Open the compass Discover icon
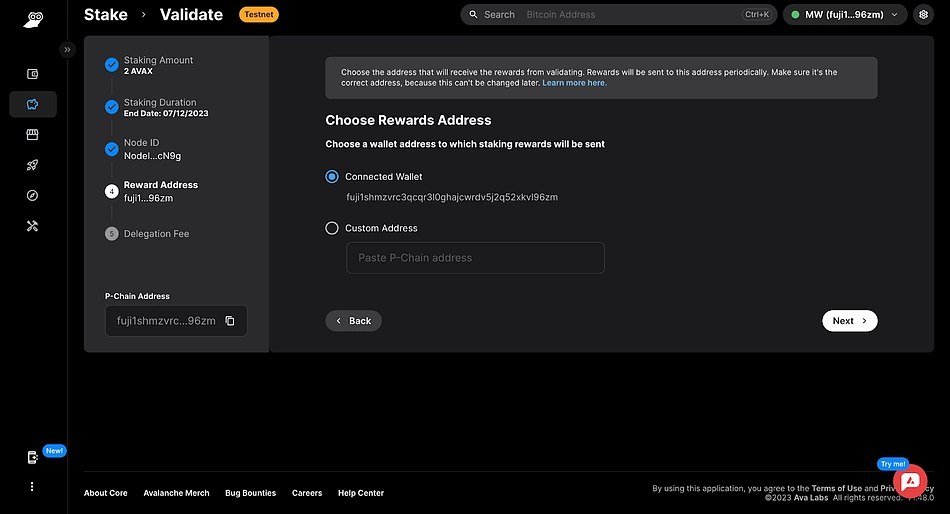The image size is (950, 514). coord(32,196)
